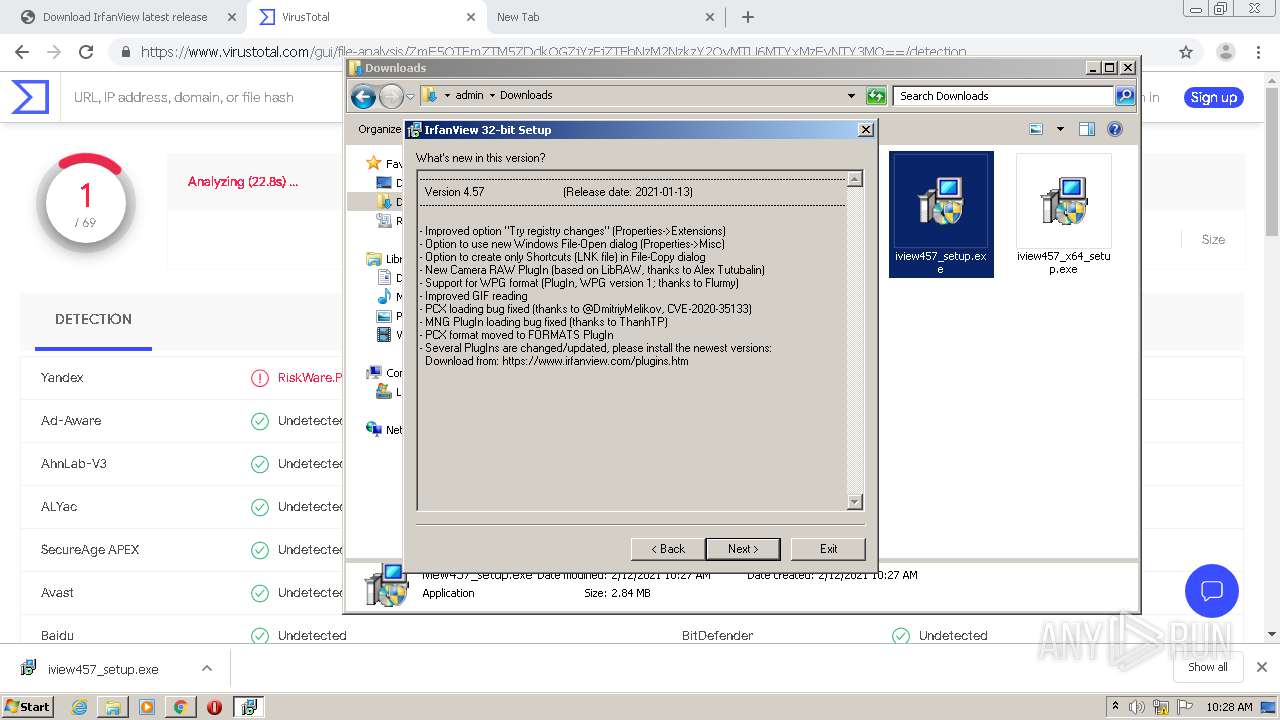This screenshot has width=1280, height=720.
Task: Change the view icon in Explorer toolbar
Action: [x=1036, y=129]
